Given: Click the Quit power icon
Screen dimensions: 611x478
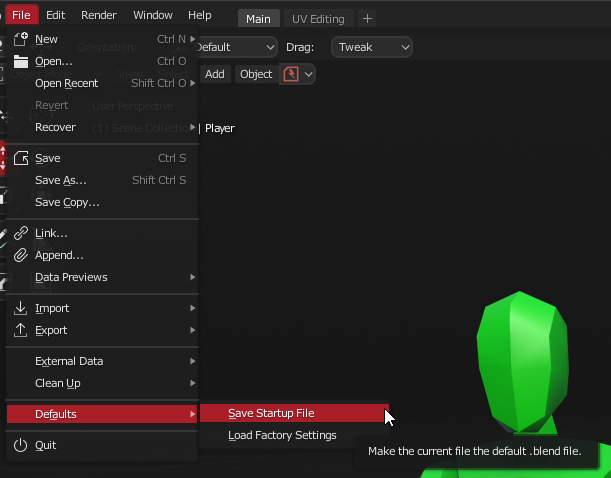Looking at the screenshot, I should 21,445.
